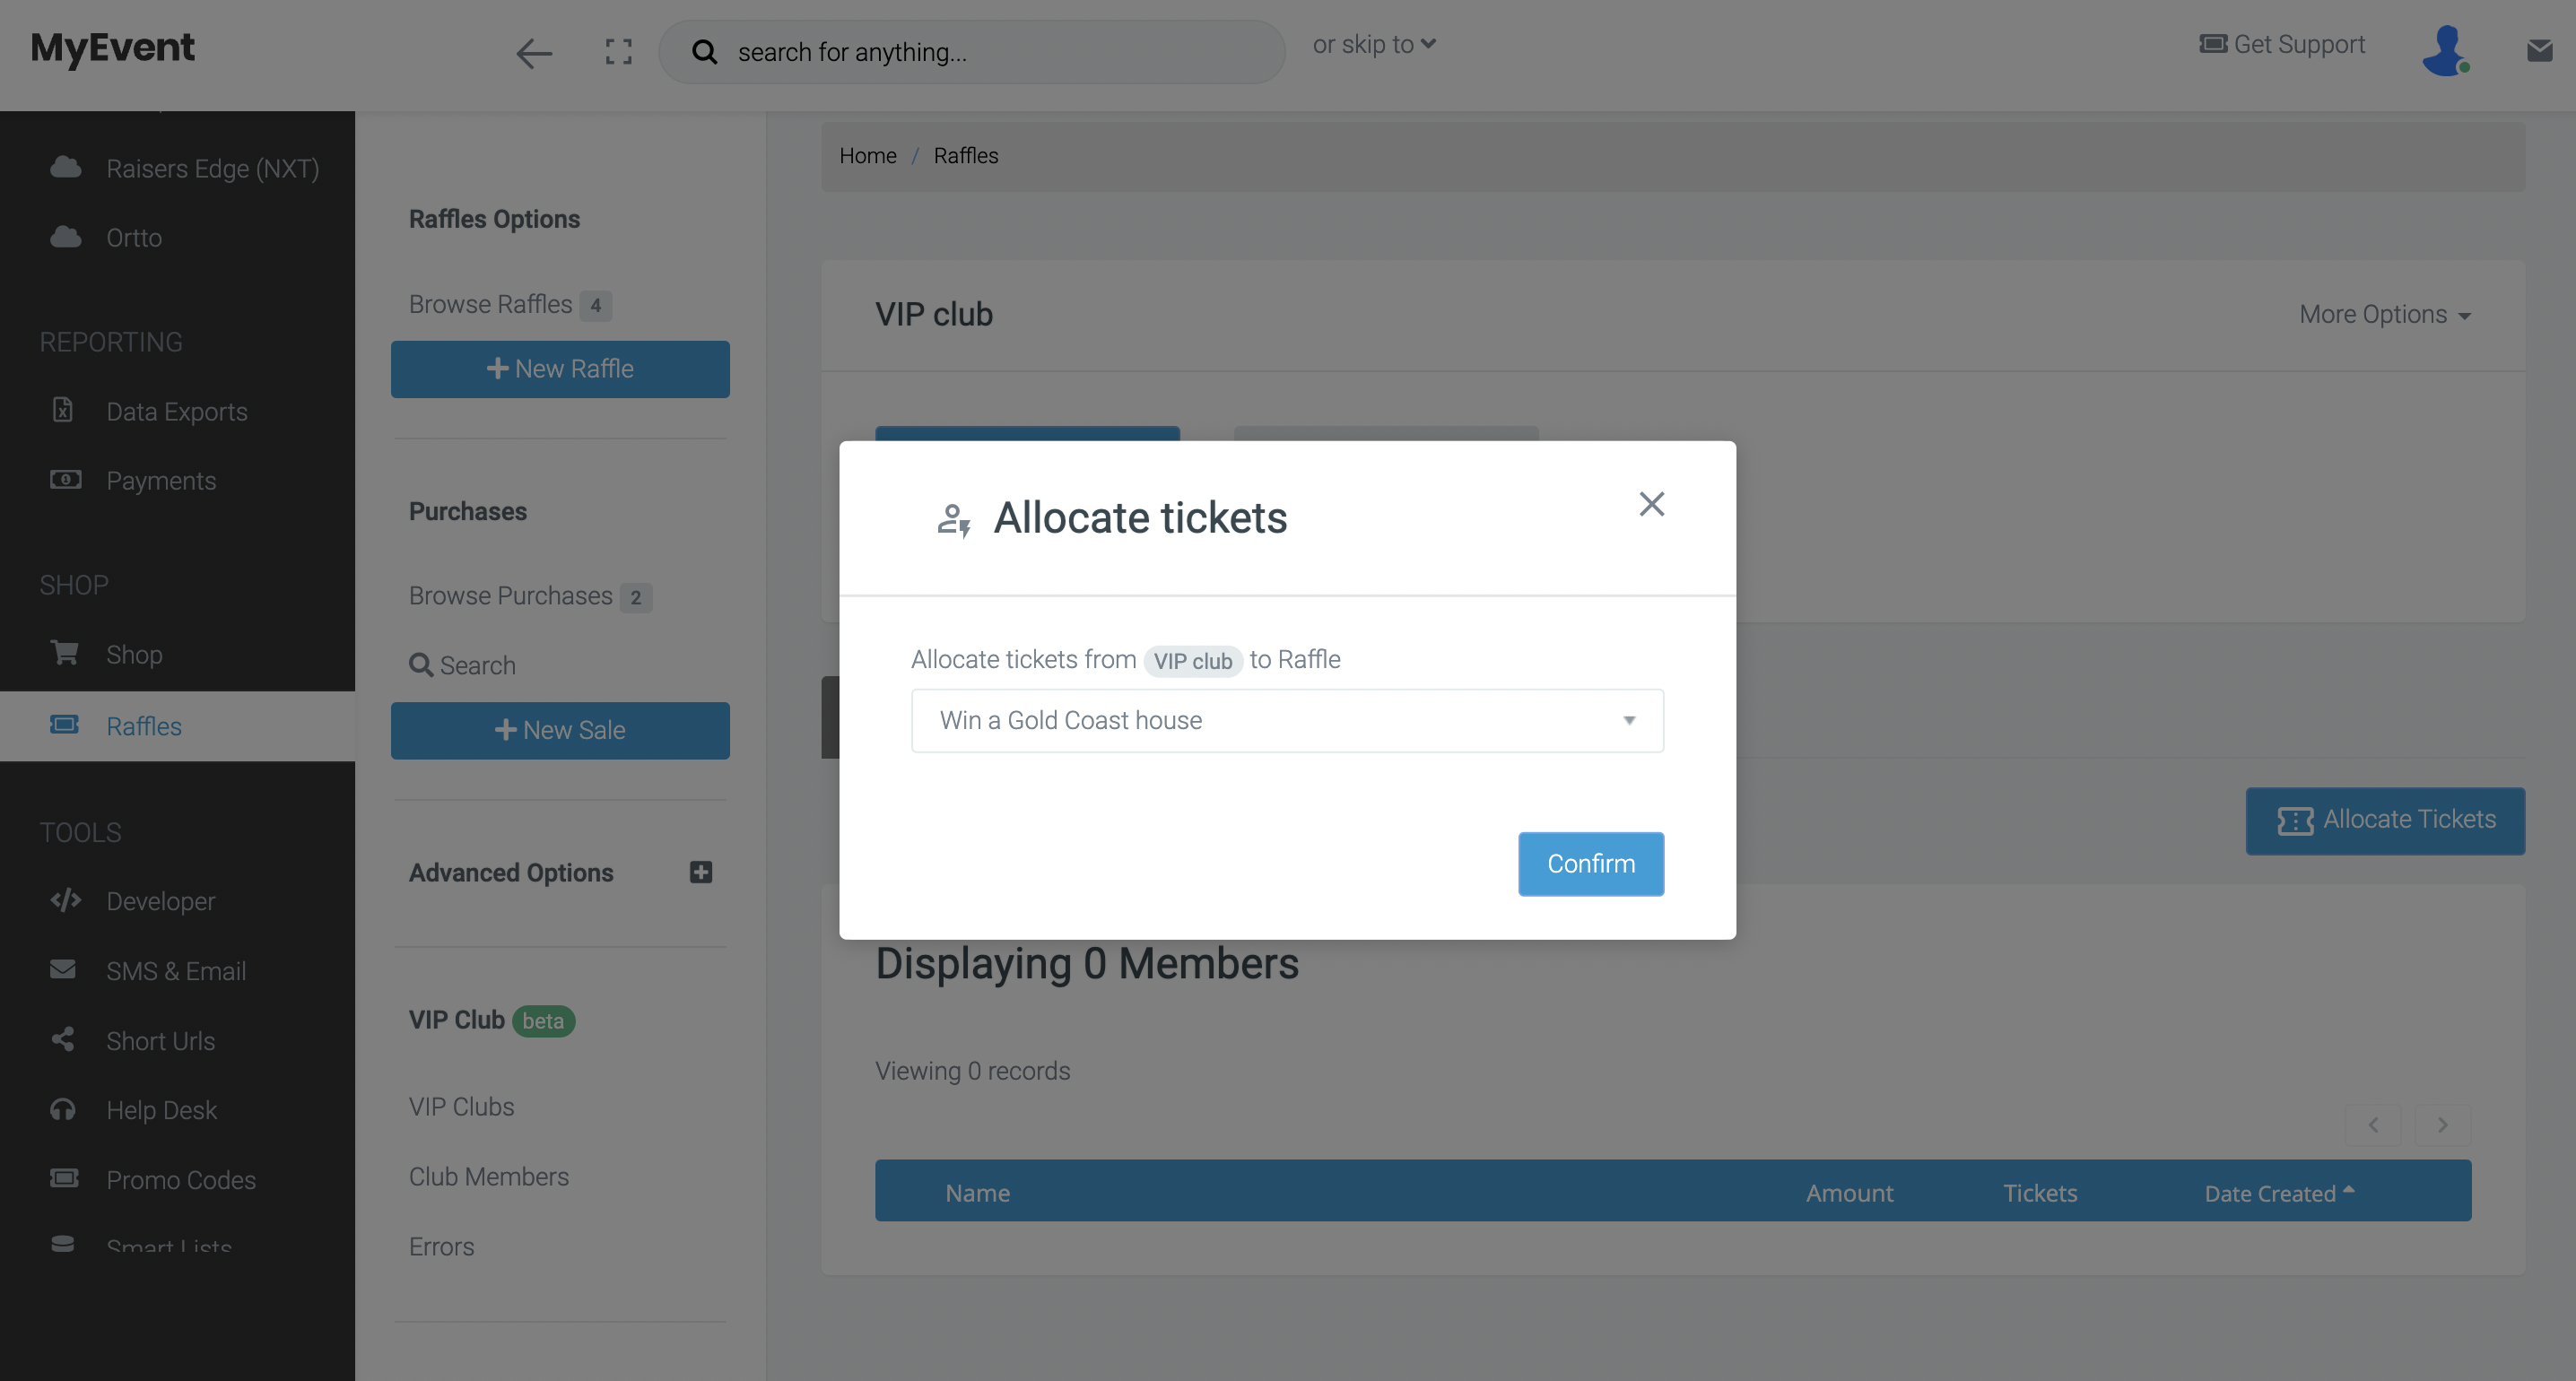The height and width of the screenshot is (1381, 2576).
Task: Click the New Raffle button
Action: coord(559,369)
